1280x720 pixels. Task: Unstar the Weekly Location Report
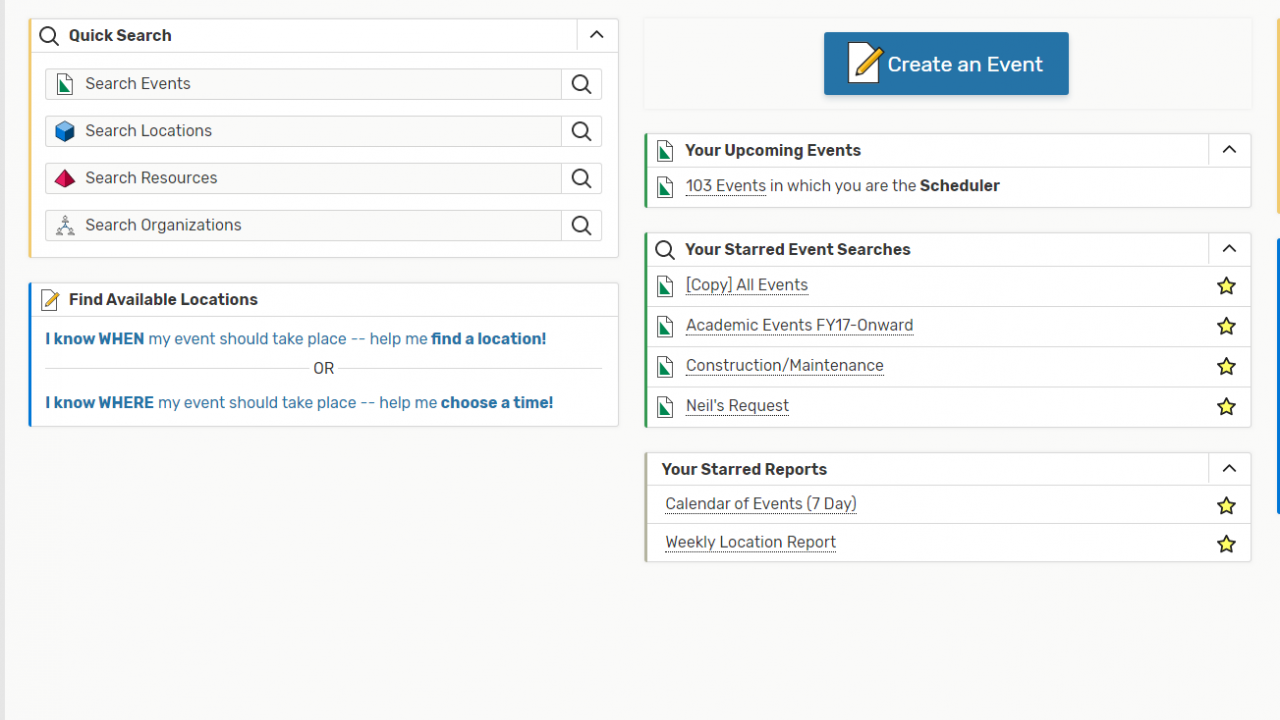1226,543
